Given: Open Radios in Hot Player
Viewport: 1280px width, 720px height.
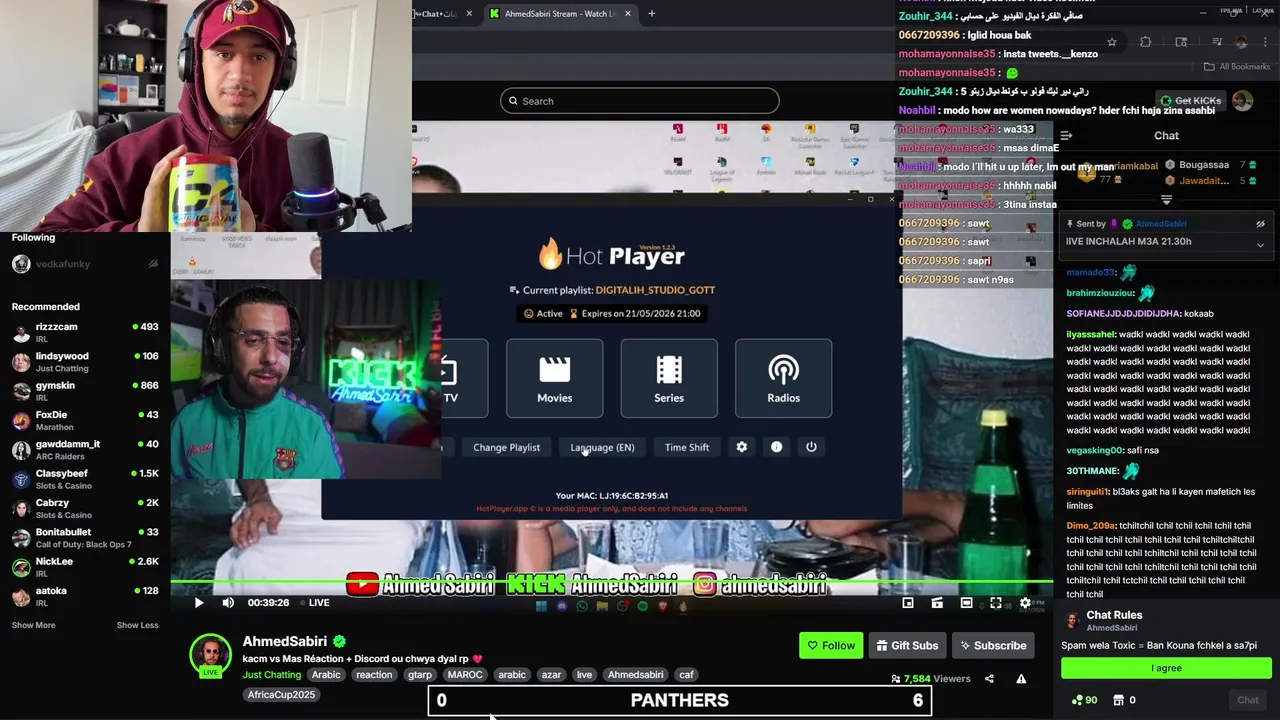Looking at the screenshot, I should [783, 377].
